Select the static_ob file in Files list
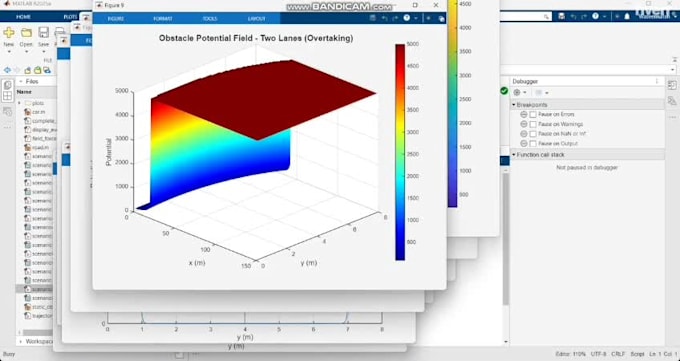680x361 pixels. pos(39,307)
